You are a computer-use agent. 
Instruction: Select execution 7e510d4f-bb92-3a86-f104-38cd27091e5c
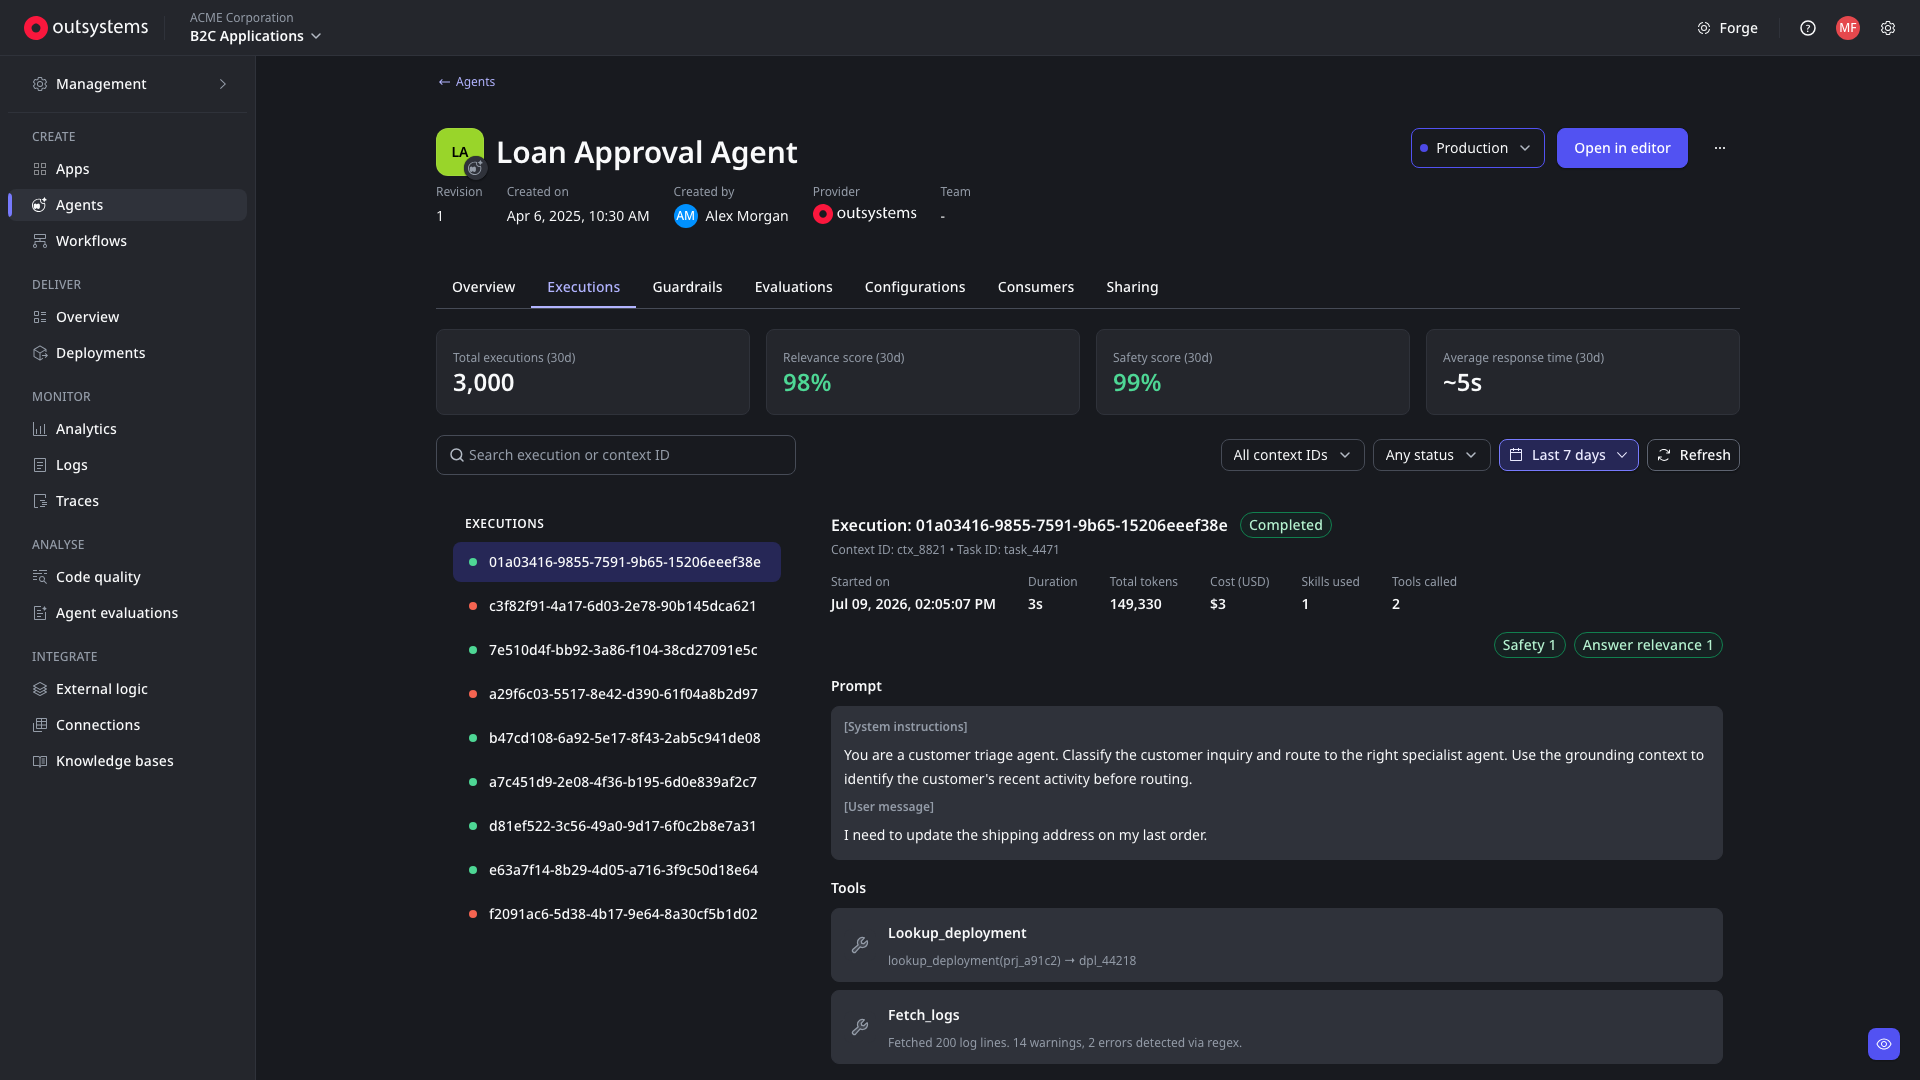(x=616, y=650)
